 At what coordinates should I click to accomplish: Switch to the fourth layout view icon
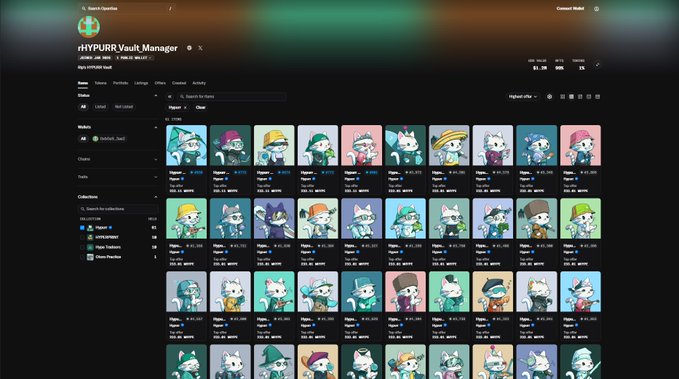(588, 97)
